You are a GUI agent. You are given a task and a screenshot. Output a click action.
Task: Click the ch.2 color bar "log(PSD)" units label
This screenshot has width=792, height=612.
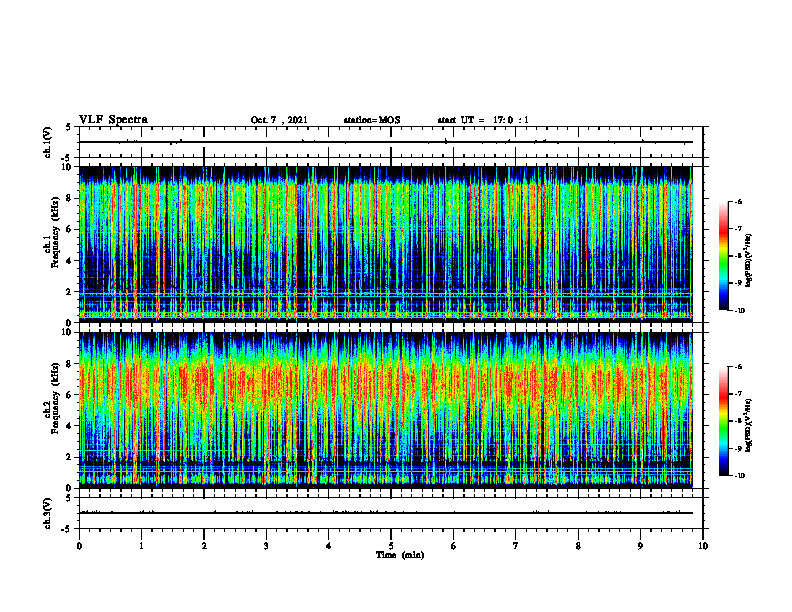[x=749, y=425]
